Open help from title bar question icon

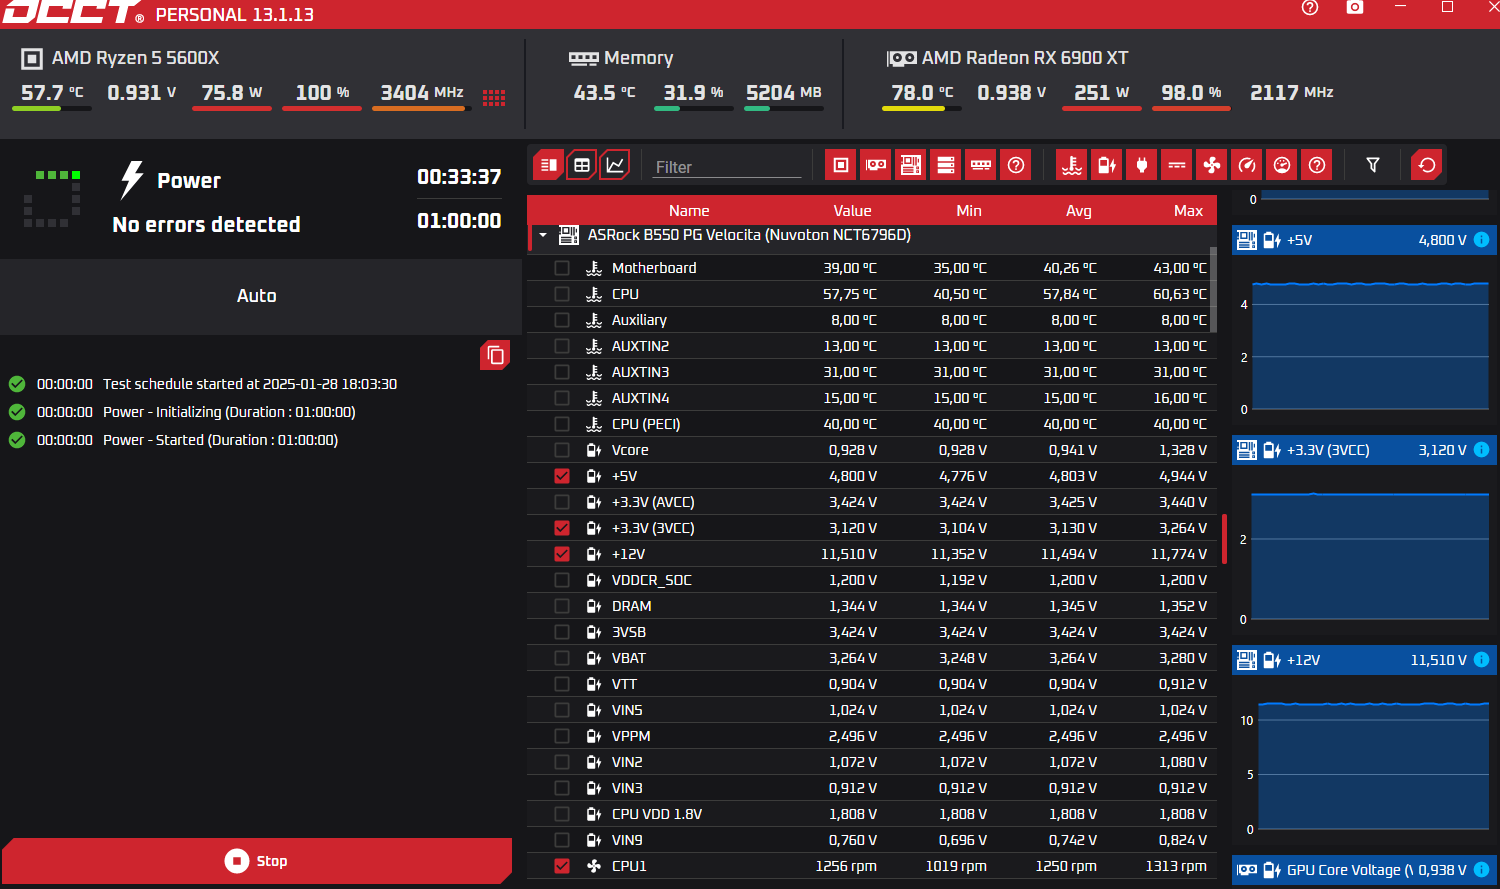[1310, 8]
